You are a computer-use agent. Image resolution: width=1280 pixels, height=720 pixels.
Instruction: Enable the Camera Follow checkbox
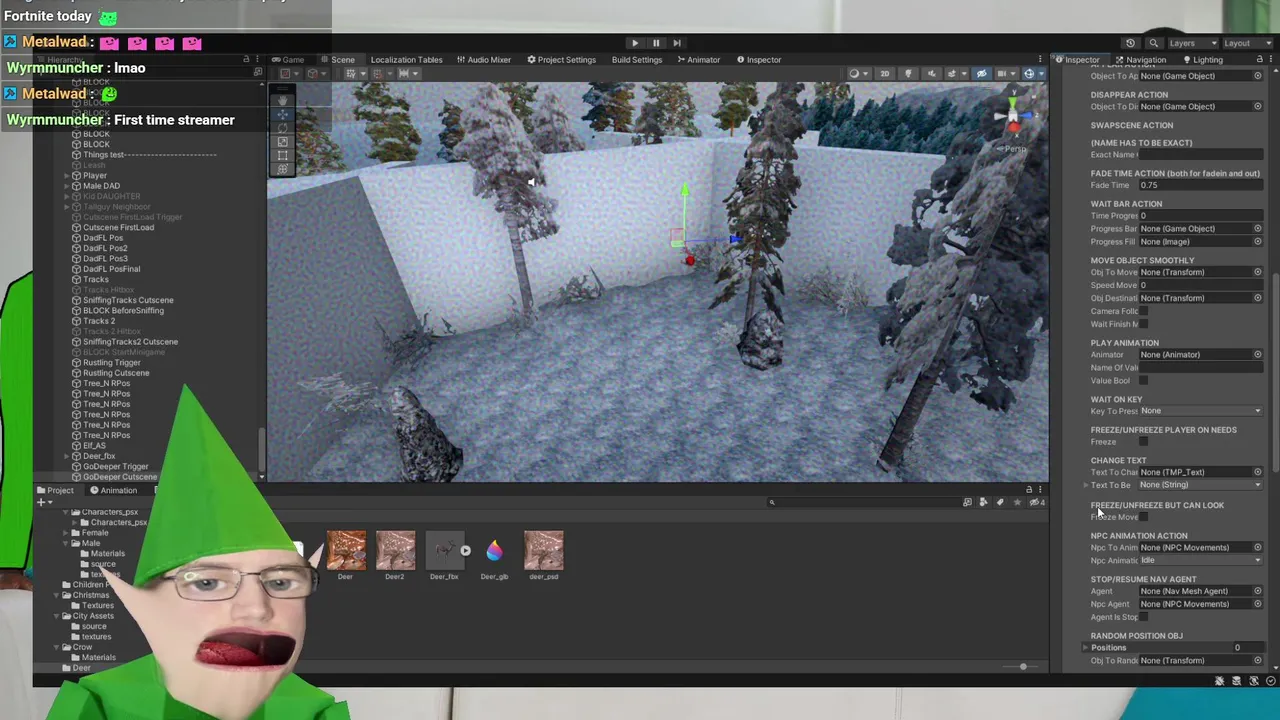pyautogui.click(x=1144, y=311)
